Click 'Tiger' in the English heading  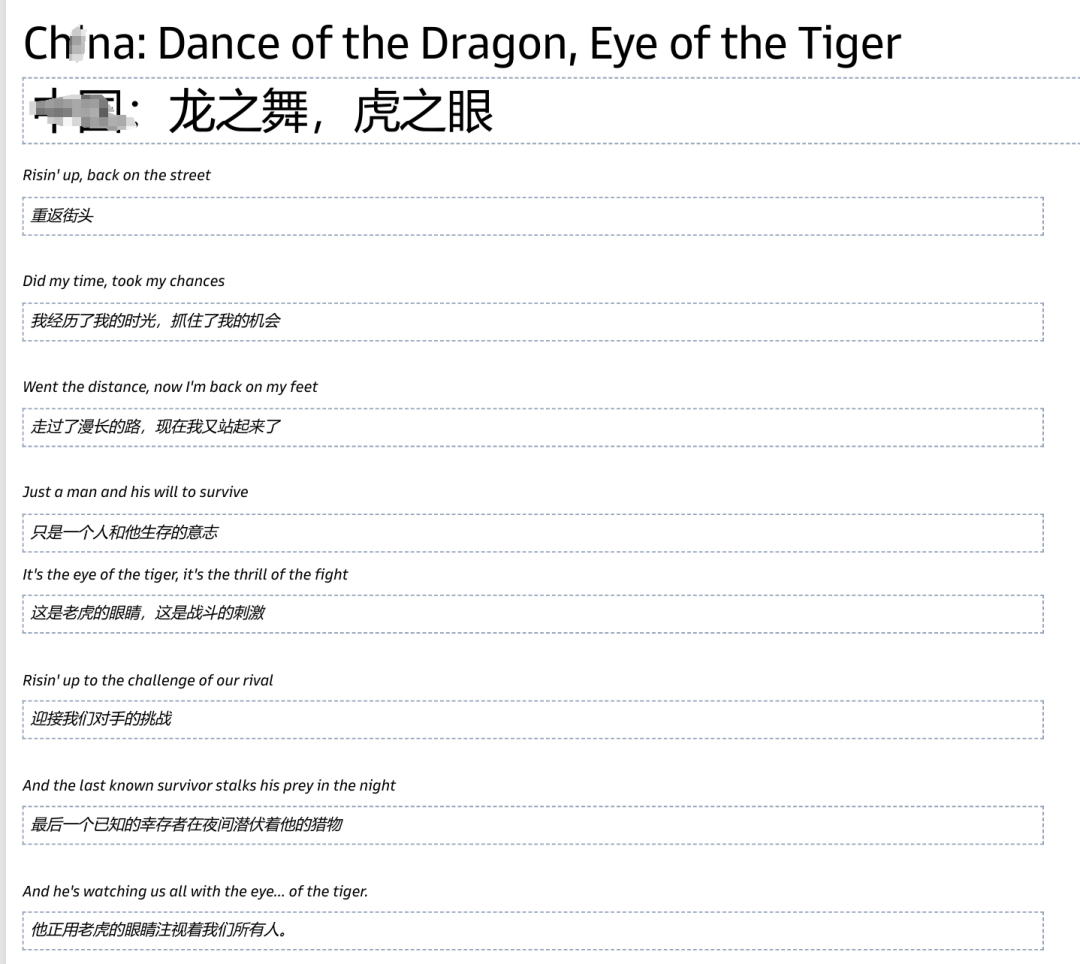point(848,44)
